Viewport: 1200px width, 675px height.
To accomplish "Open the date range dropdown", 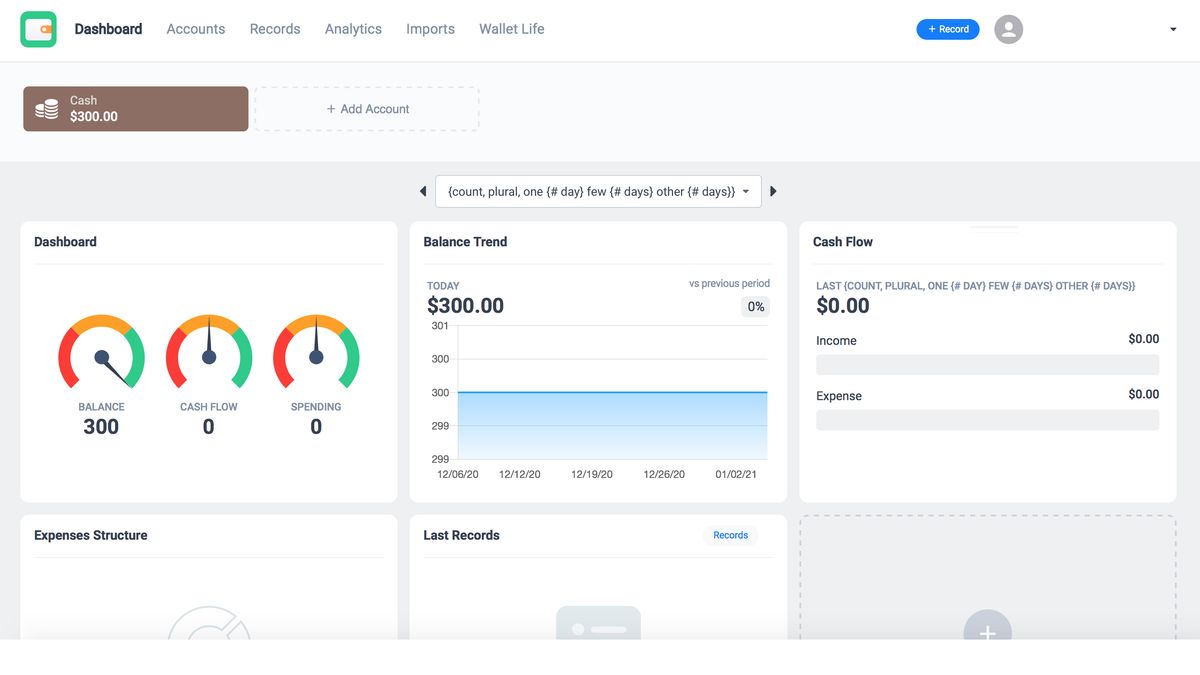I will tap(598, 191).
